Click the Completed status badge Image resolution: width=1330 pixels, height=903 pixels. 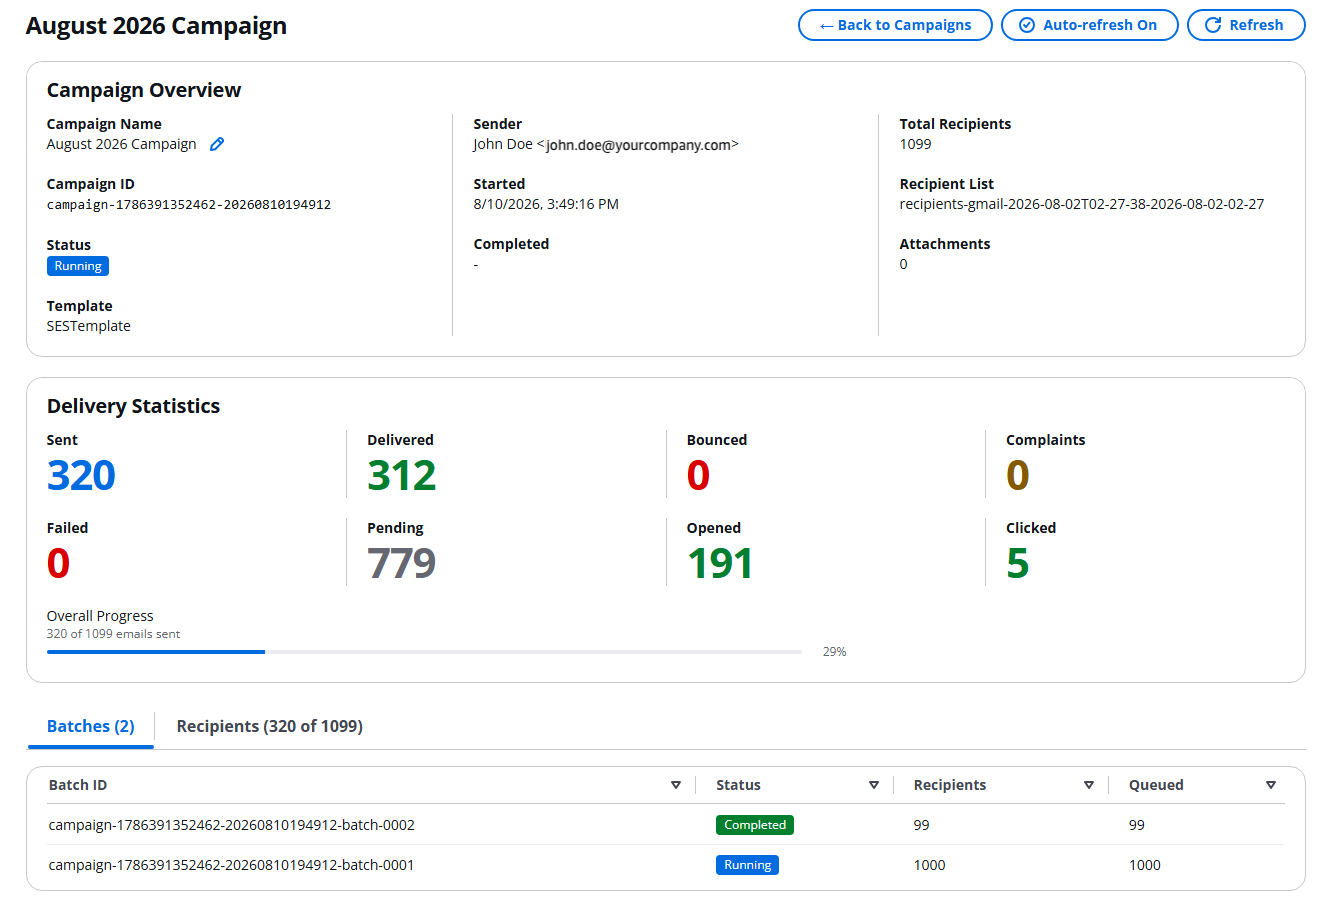tap(755, 825)
